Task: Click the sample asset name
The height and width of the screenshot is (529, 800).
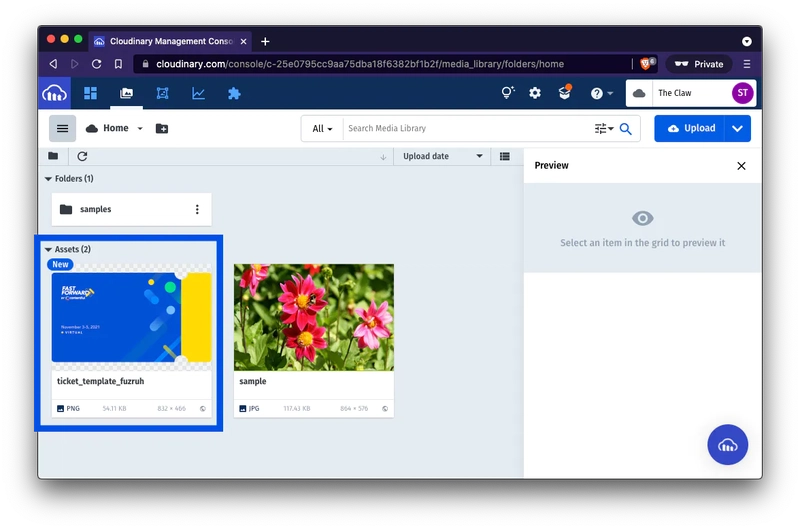Action: point(253,381)
